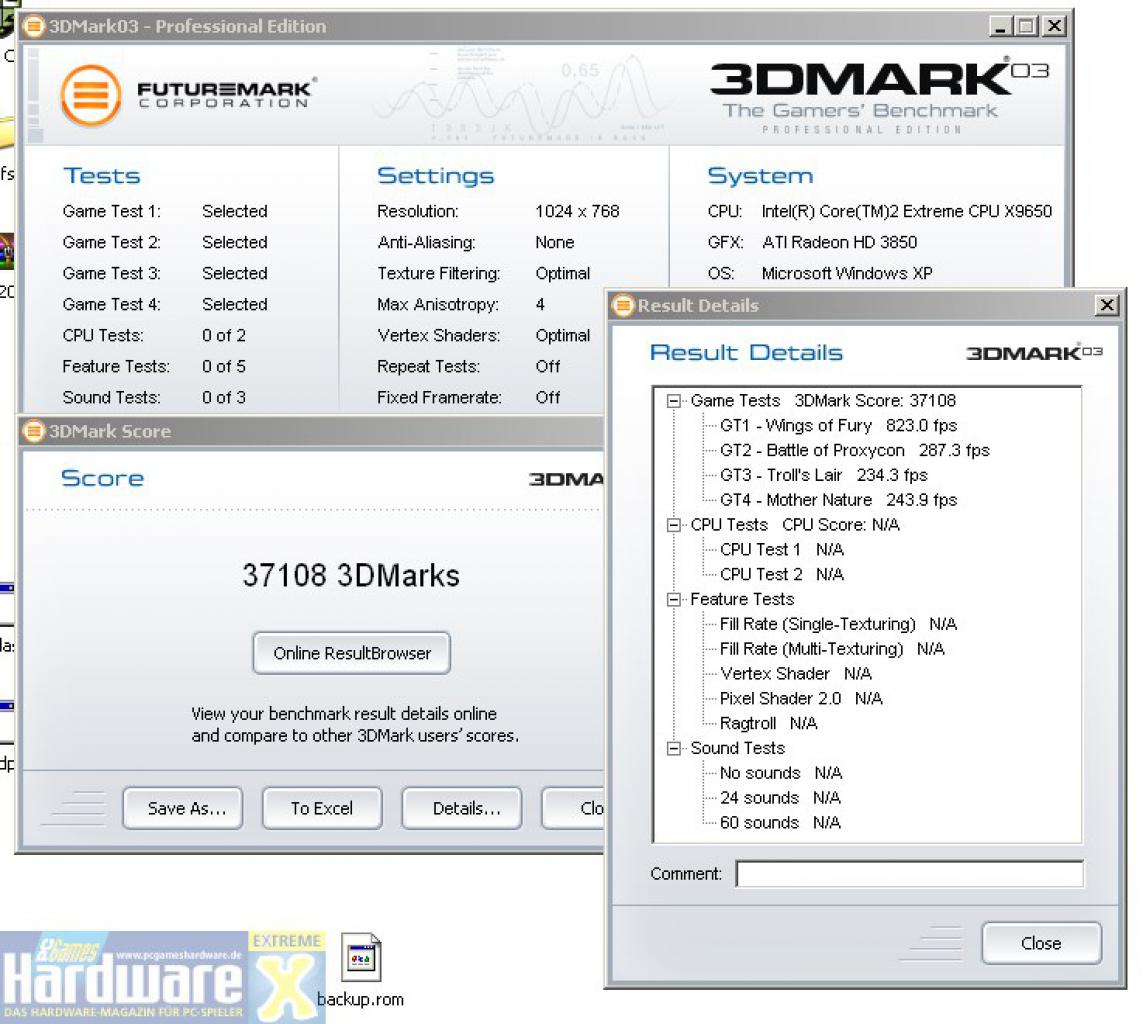Select Fill Rate (Single-Texturing) row
Image resolution: width=1143 pixels, height=1024 pixels.
pos(838,624)
